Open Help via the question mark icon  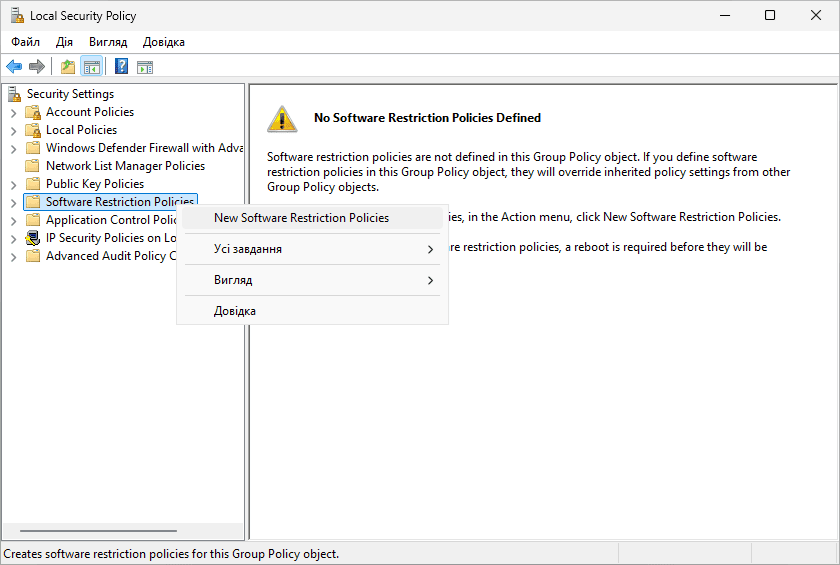[121, 67]
